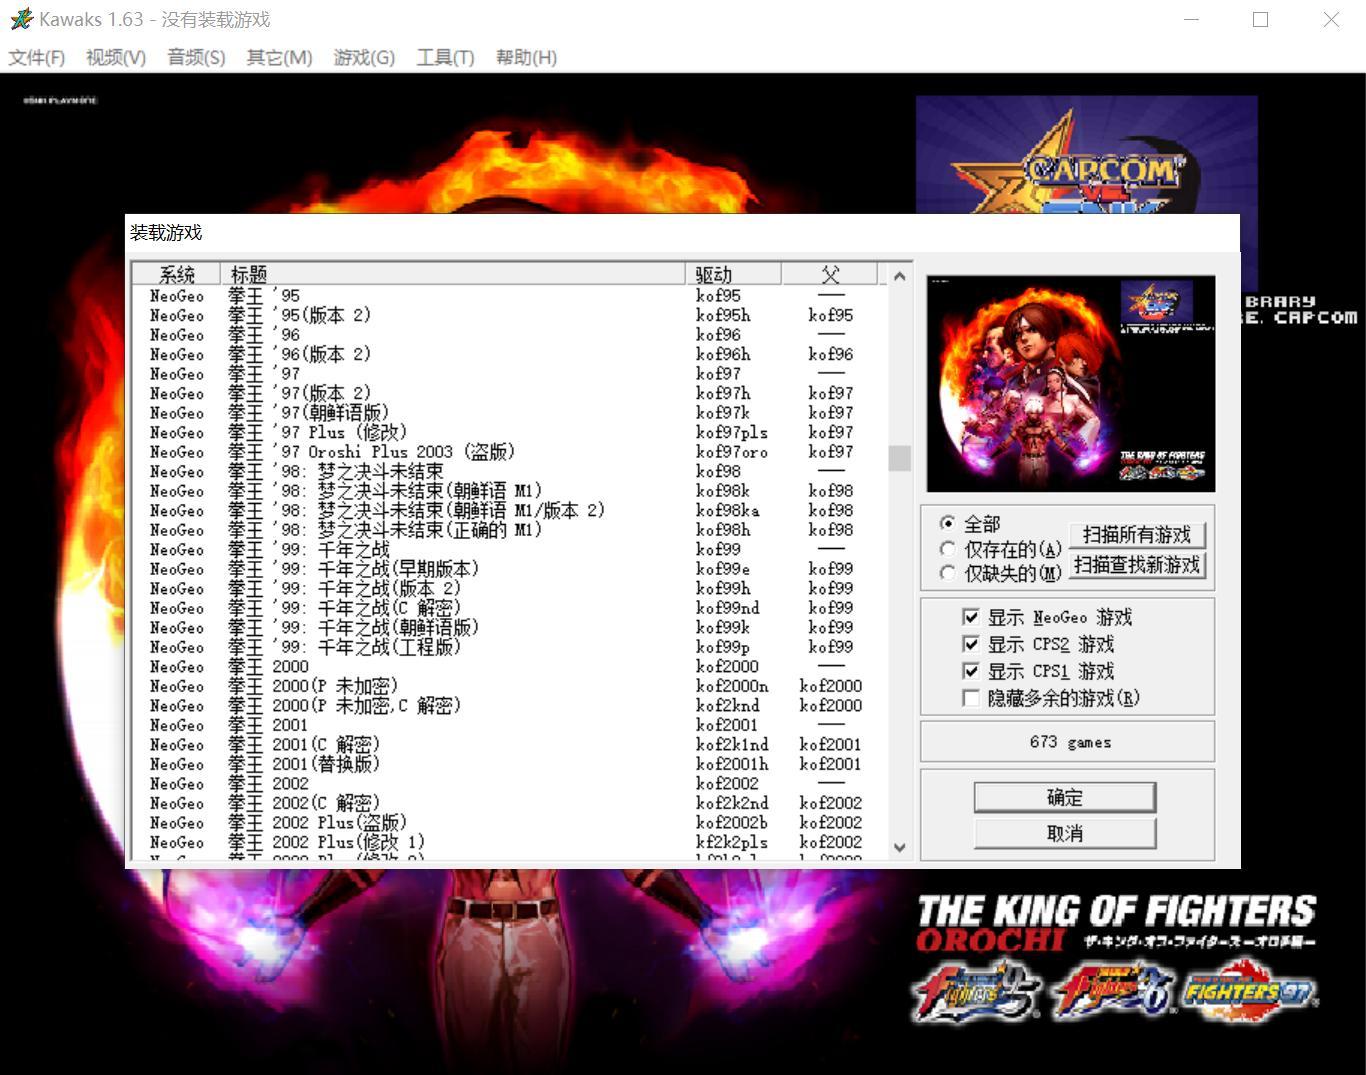Image resolution: width=1366 pixels, height=1075 pixels.
Task: Click the game preview thumbnail image
Action: 1071,384
